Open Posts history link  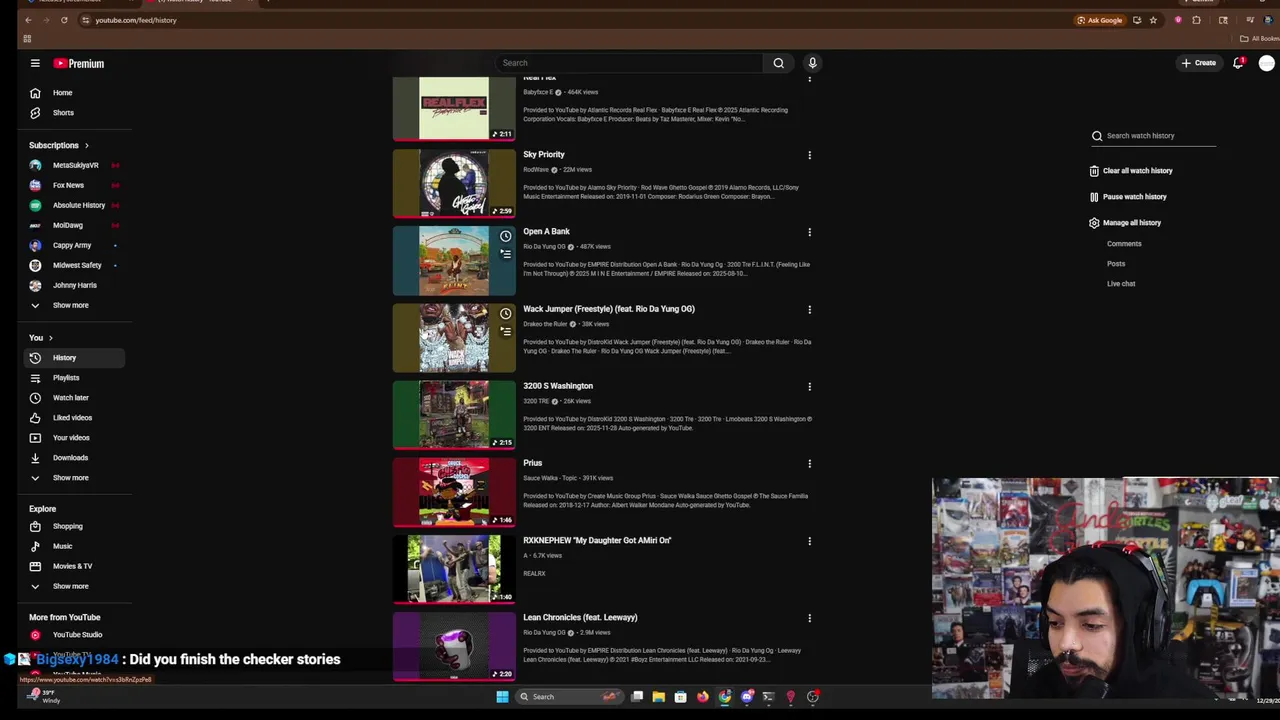click(x=1116, y=264)
